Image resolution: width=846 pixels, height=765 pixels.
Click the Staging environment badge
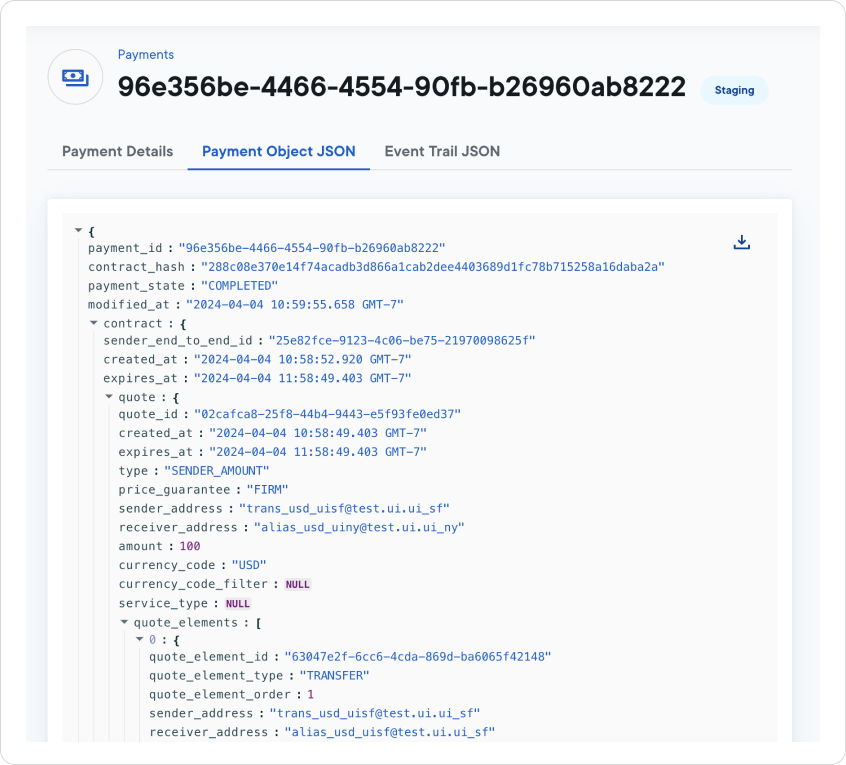pos(734,90)
